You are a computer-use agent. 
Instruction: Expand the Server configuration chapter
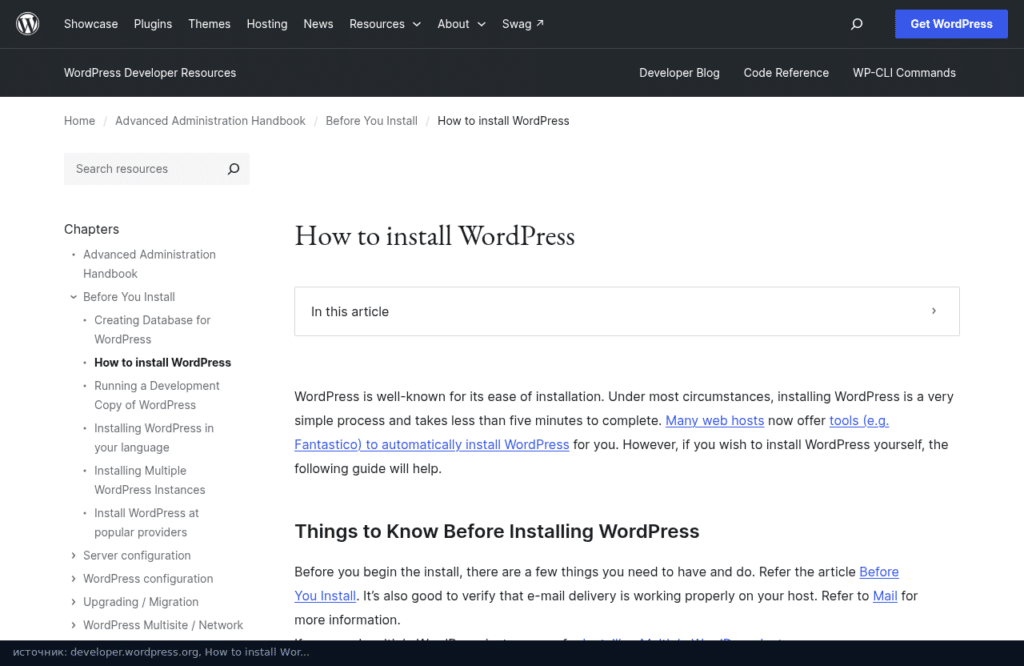73,556
